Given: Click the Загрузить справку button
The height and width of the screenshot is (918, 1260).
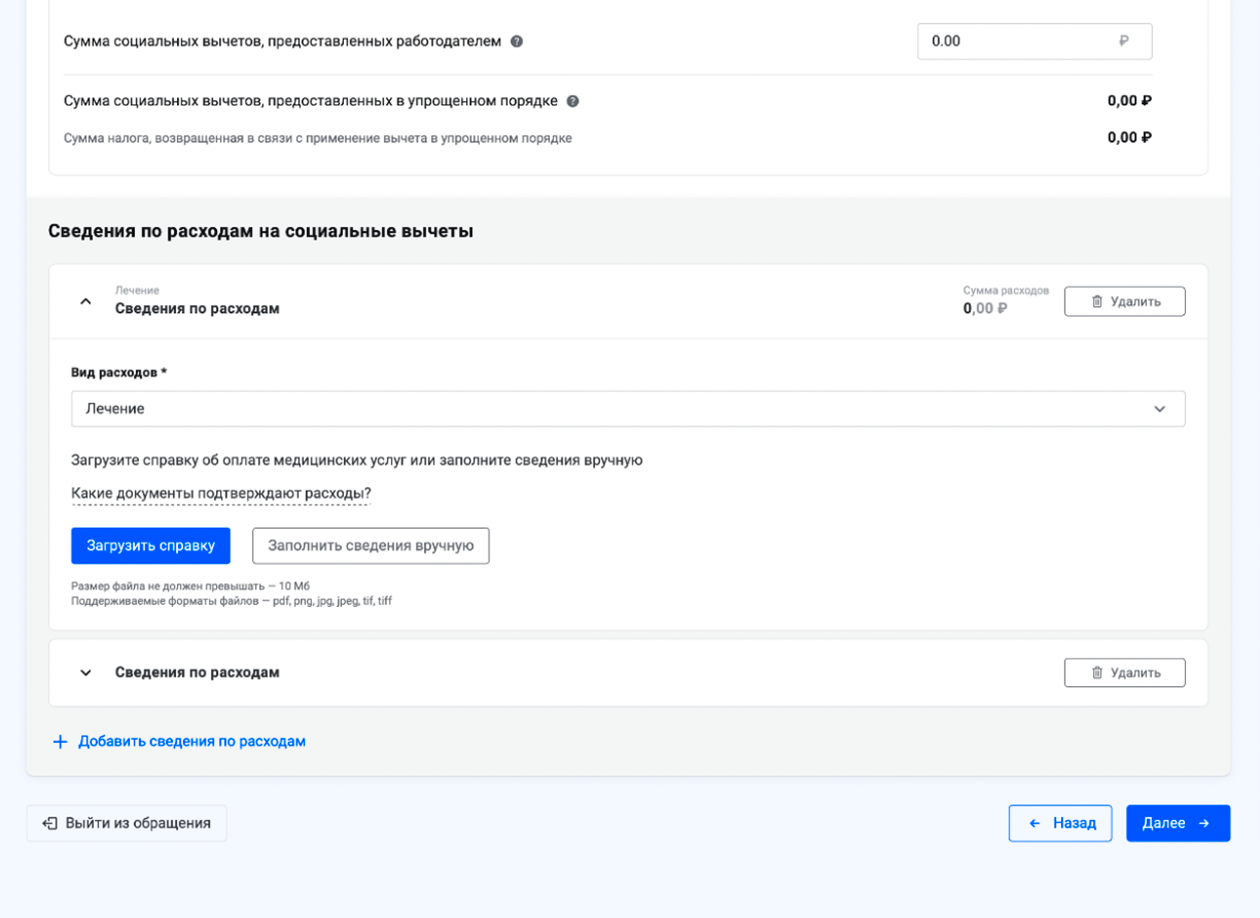Looking at the screenshot, I should (x=151, y=546).
